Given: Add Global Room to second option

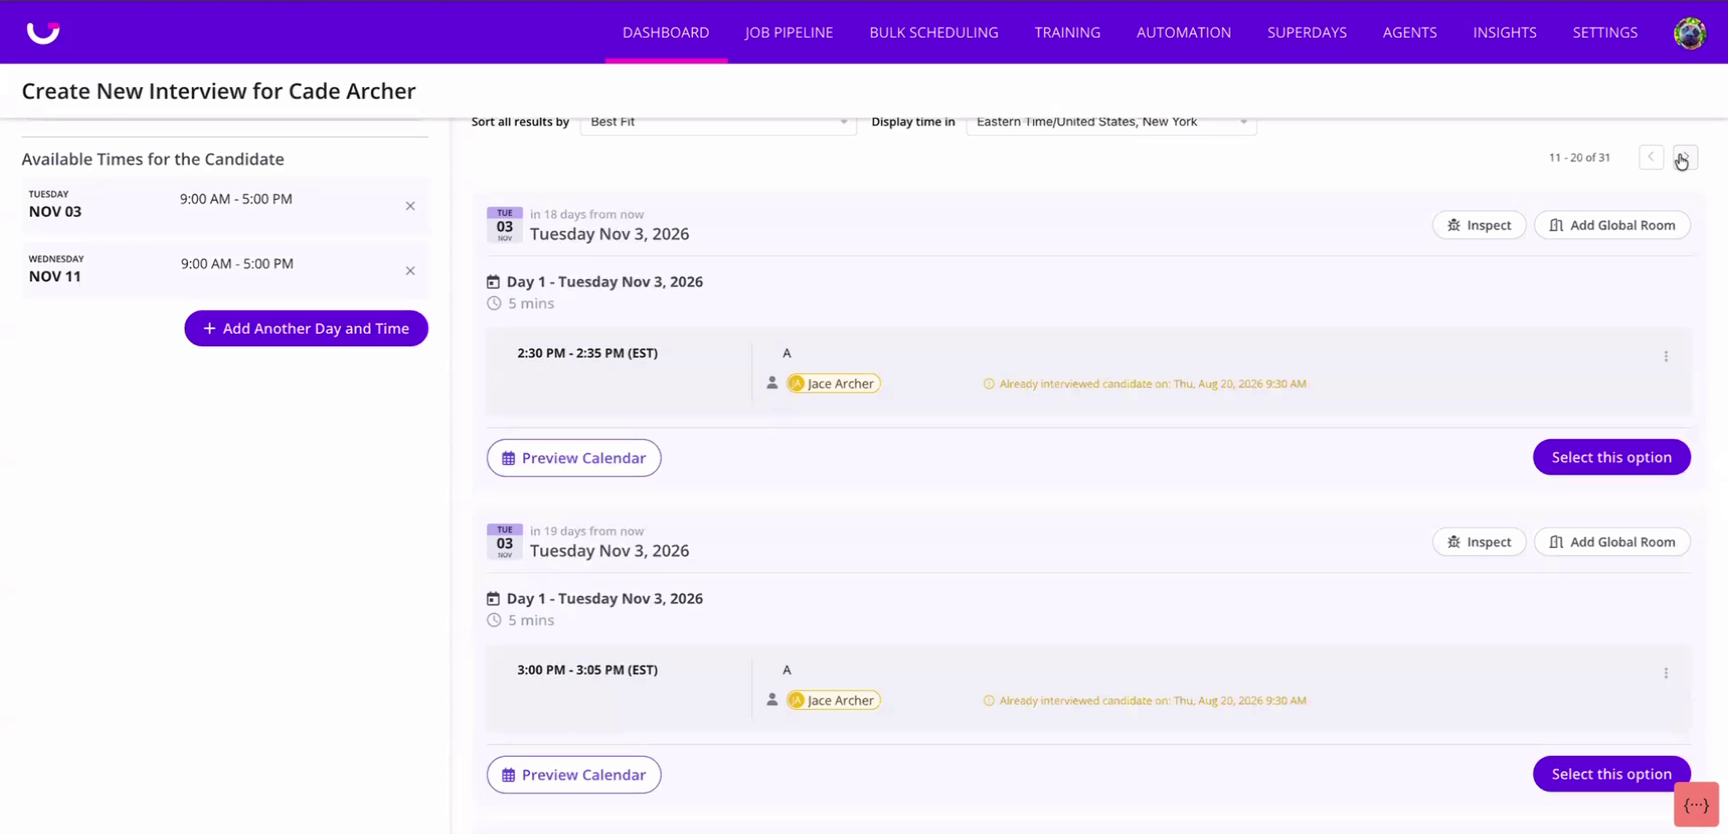Looking at the screenshot, I should click(x=1612, y=542).
